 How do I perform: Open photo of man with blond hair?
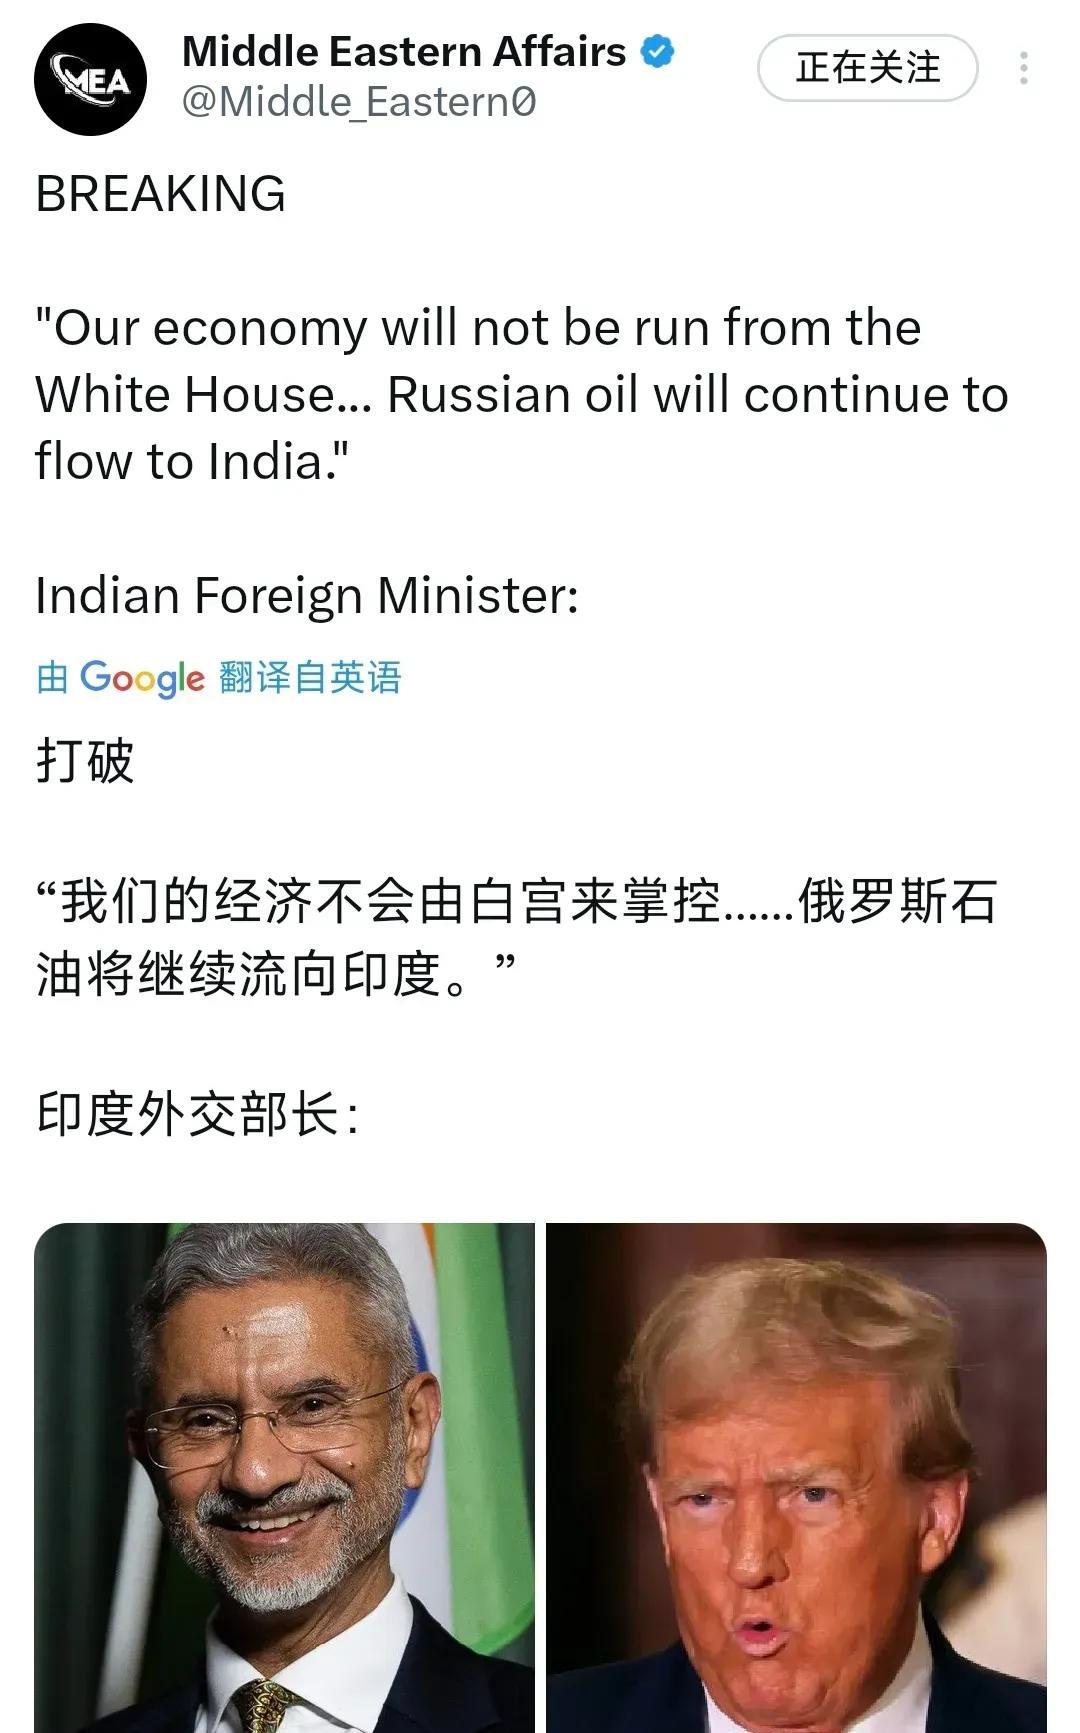click(x=796, y=1477)
